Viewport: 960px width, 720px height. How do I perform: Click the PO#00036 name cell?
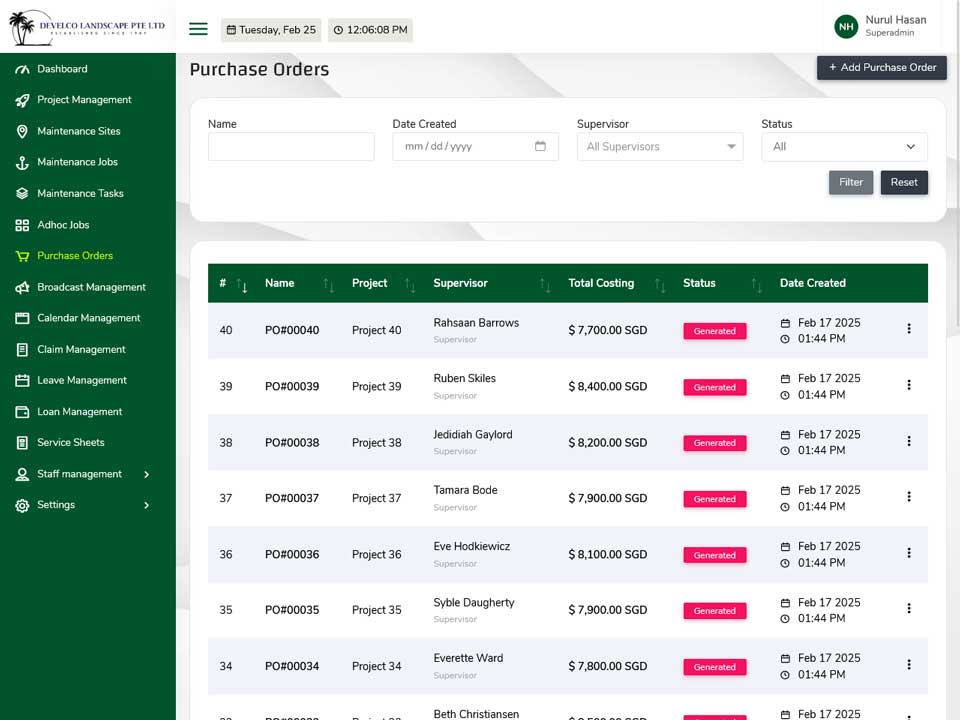click(292, 555)
